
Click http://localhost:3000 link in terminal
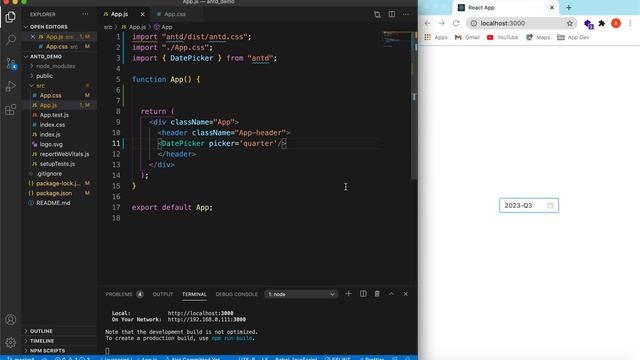(x=200, y=313)
